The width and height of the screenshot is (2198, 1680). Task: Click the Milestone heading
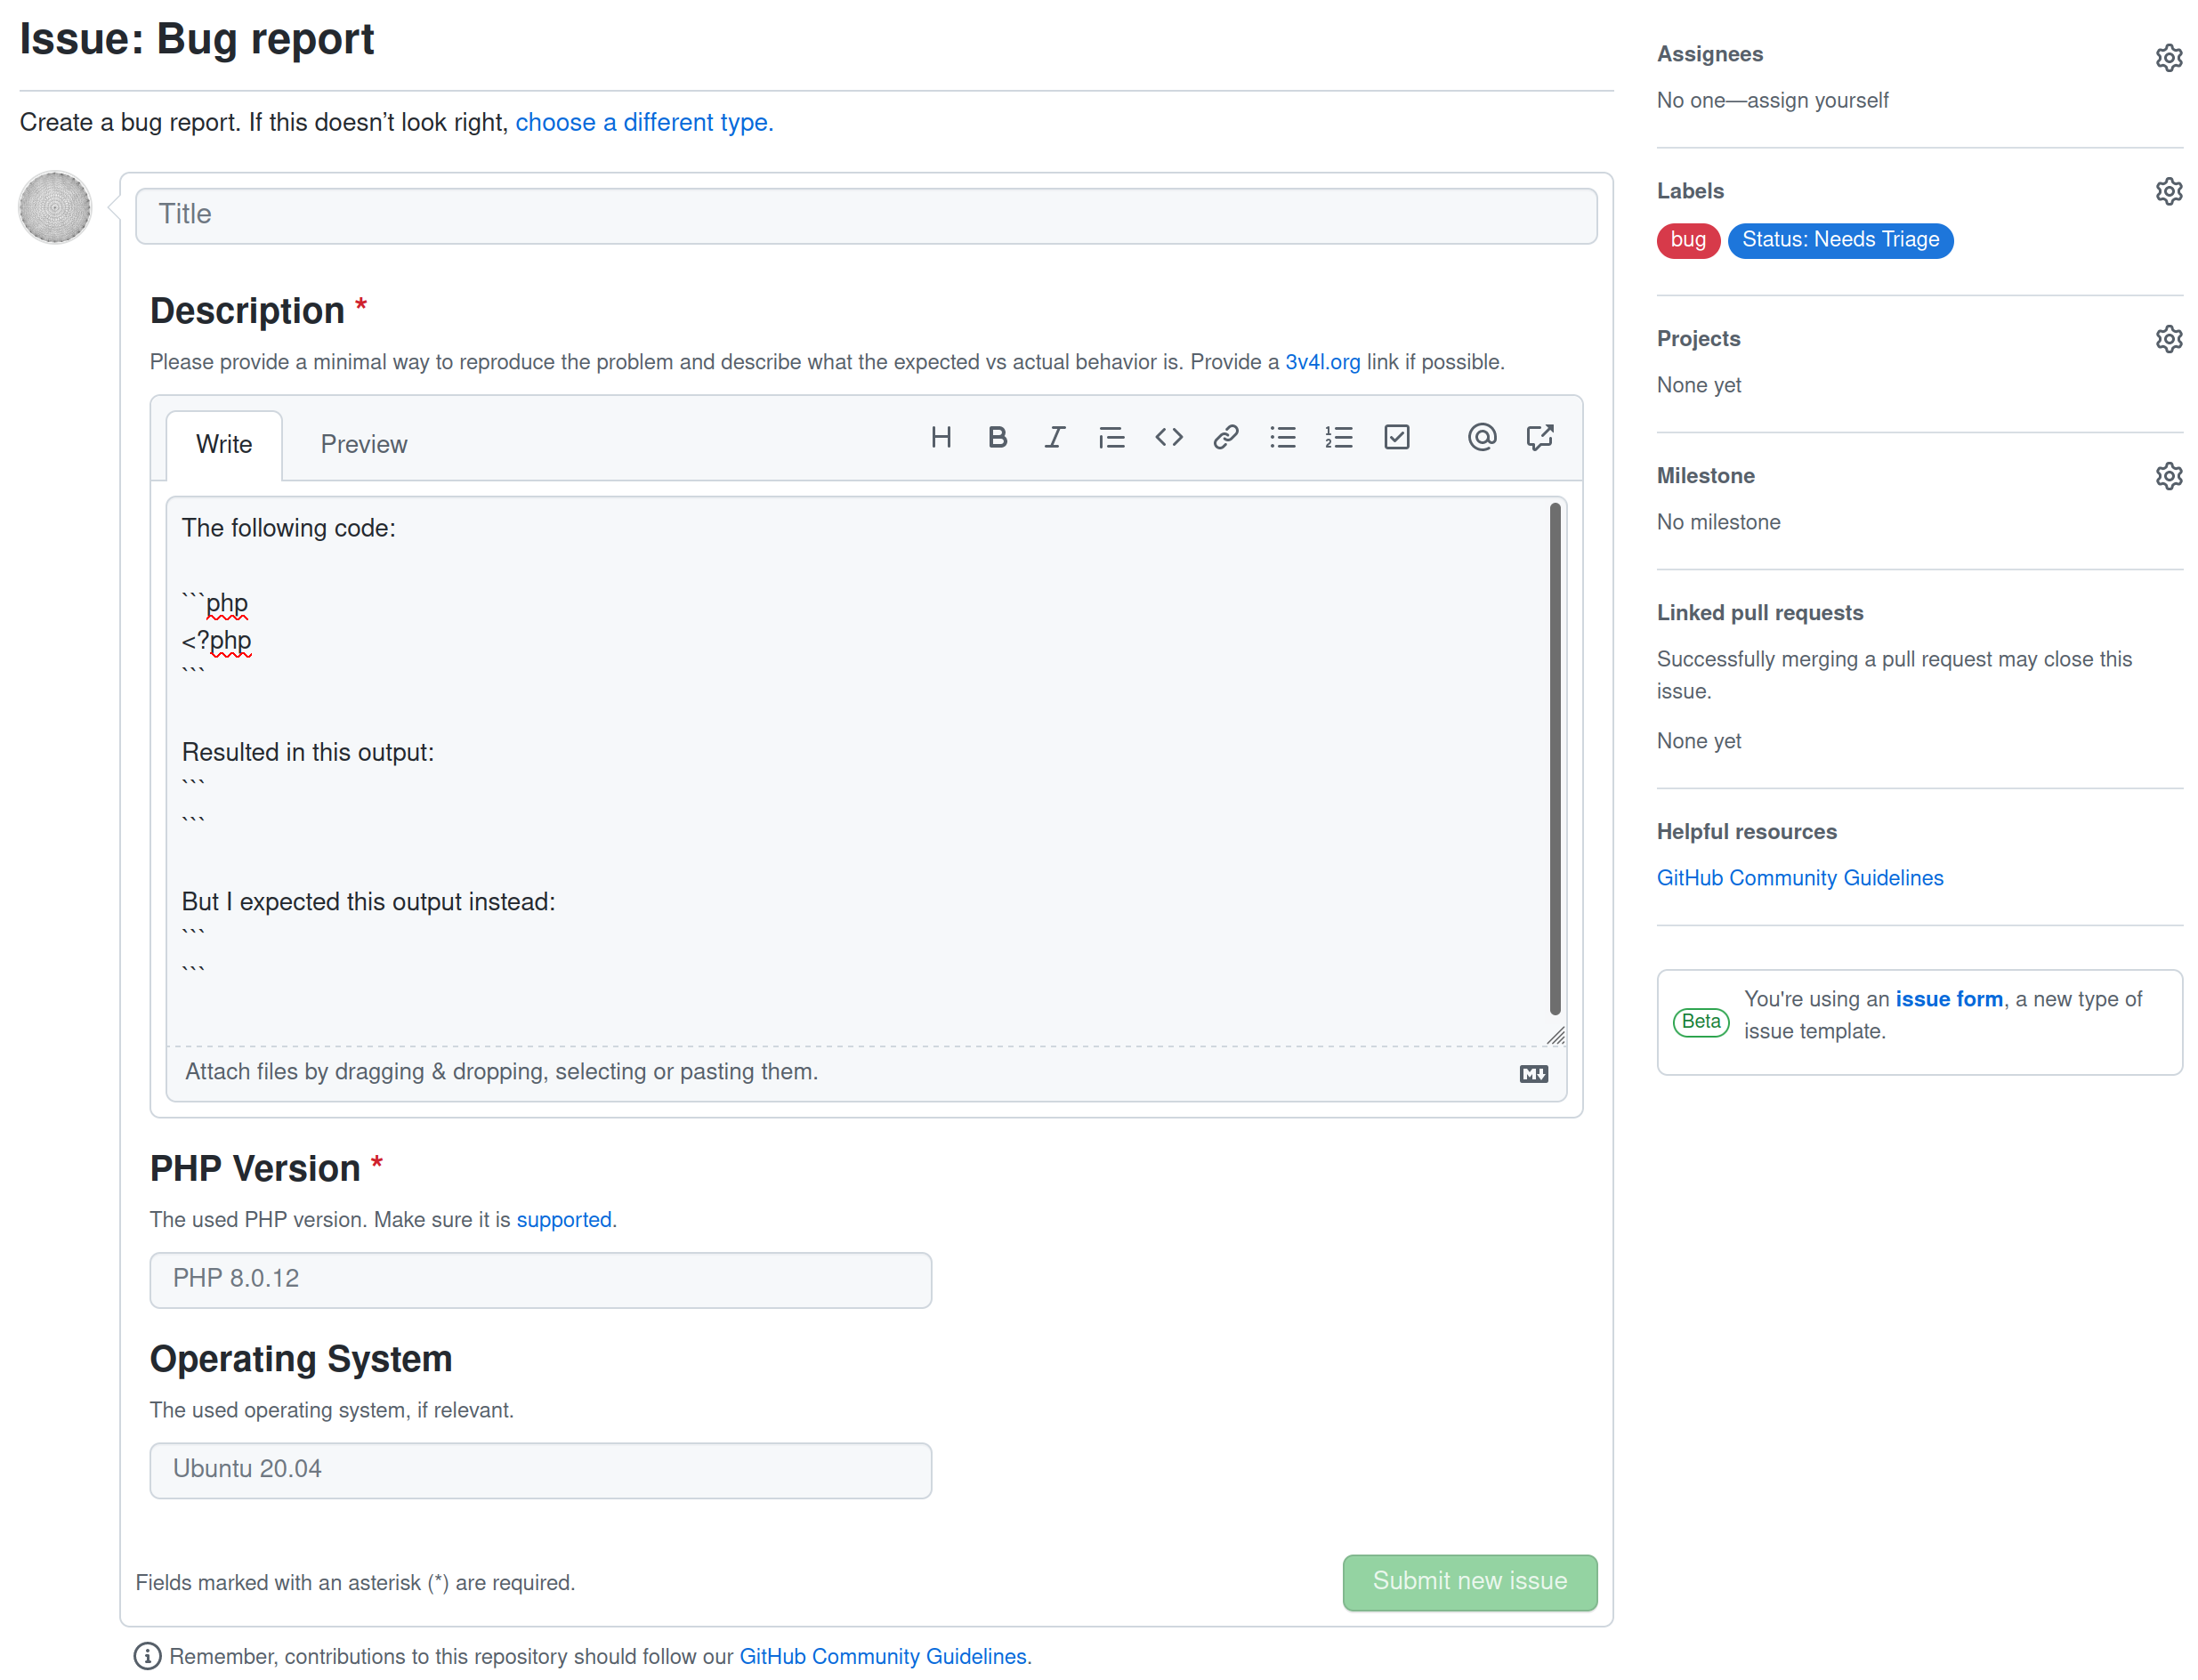[x=1705, y=476]
